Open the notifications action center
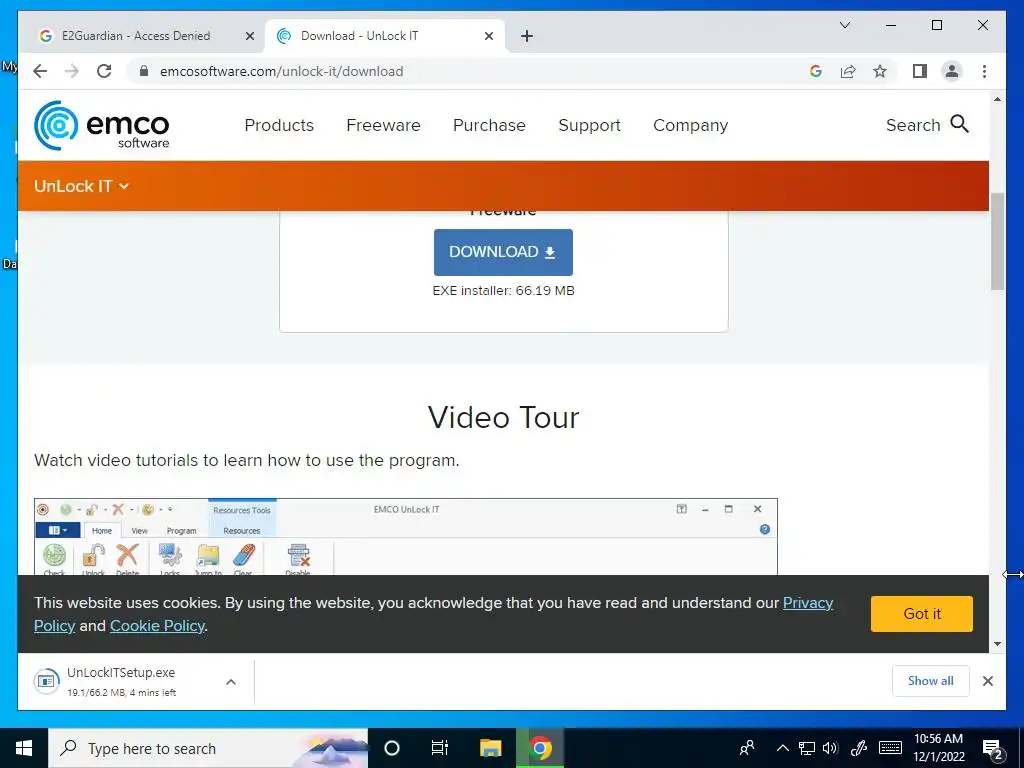Image resolution: width=1024 pixels, height=768 pixels. pyautogui.click(x=993, y=749)
